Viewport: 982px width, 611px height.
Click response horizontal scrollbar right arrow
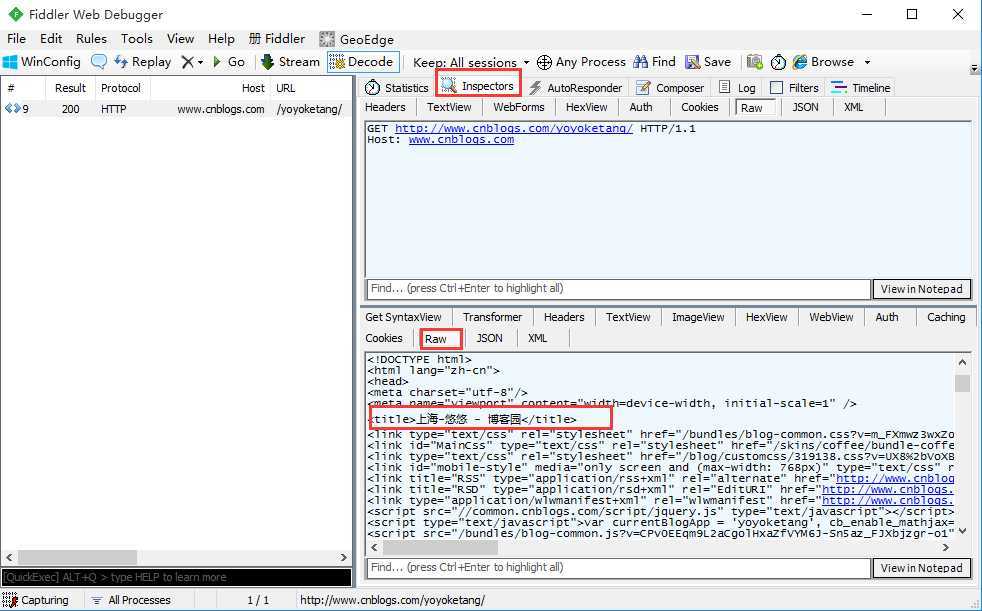946,547
